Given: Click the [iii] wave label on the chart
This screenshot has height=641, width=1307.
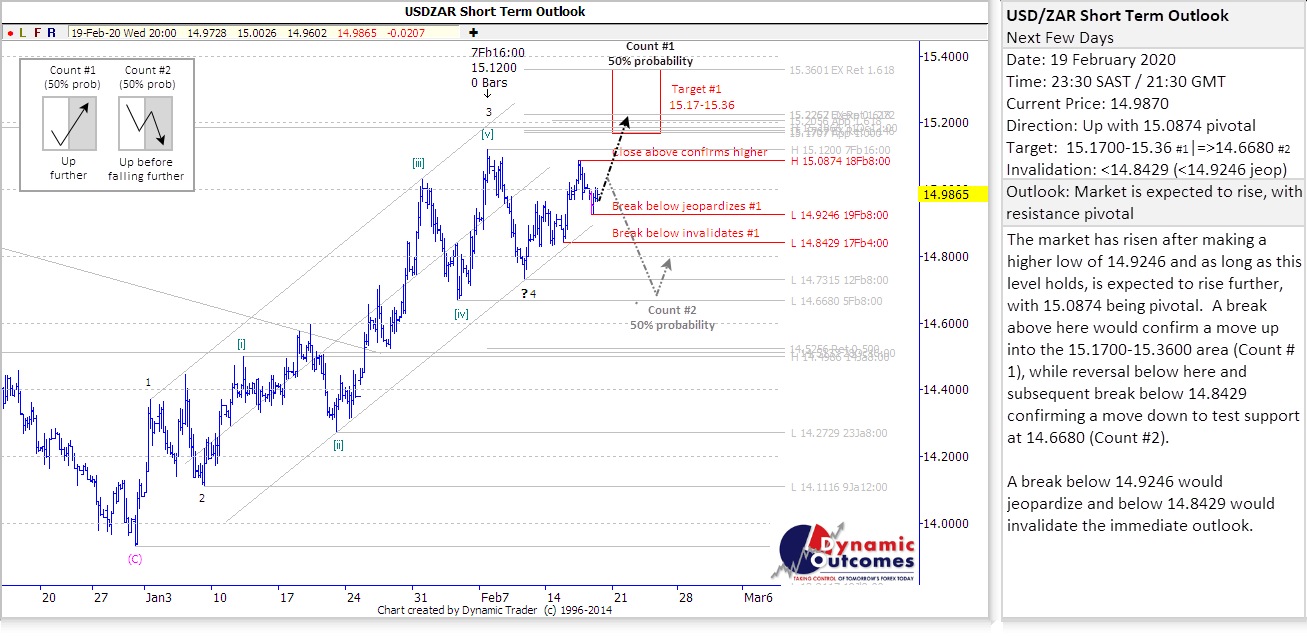Looking at the screenshot, I should pos(420,163).
